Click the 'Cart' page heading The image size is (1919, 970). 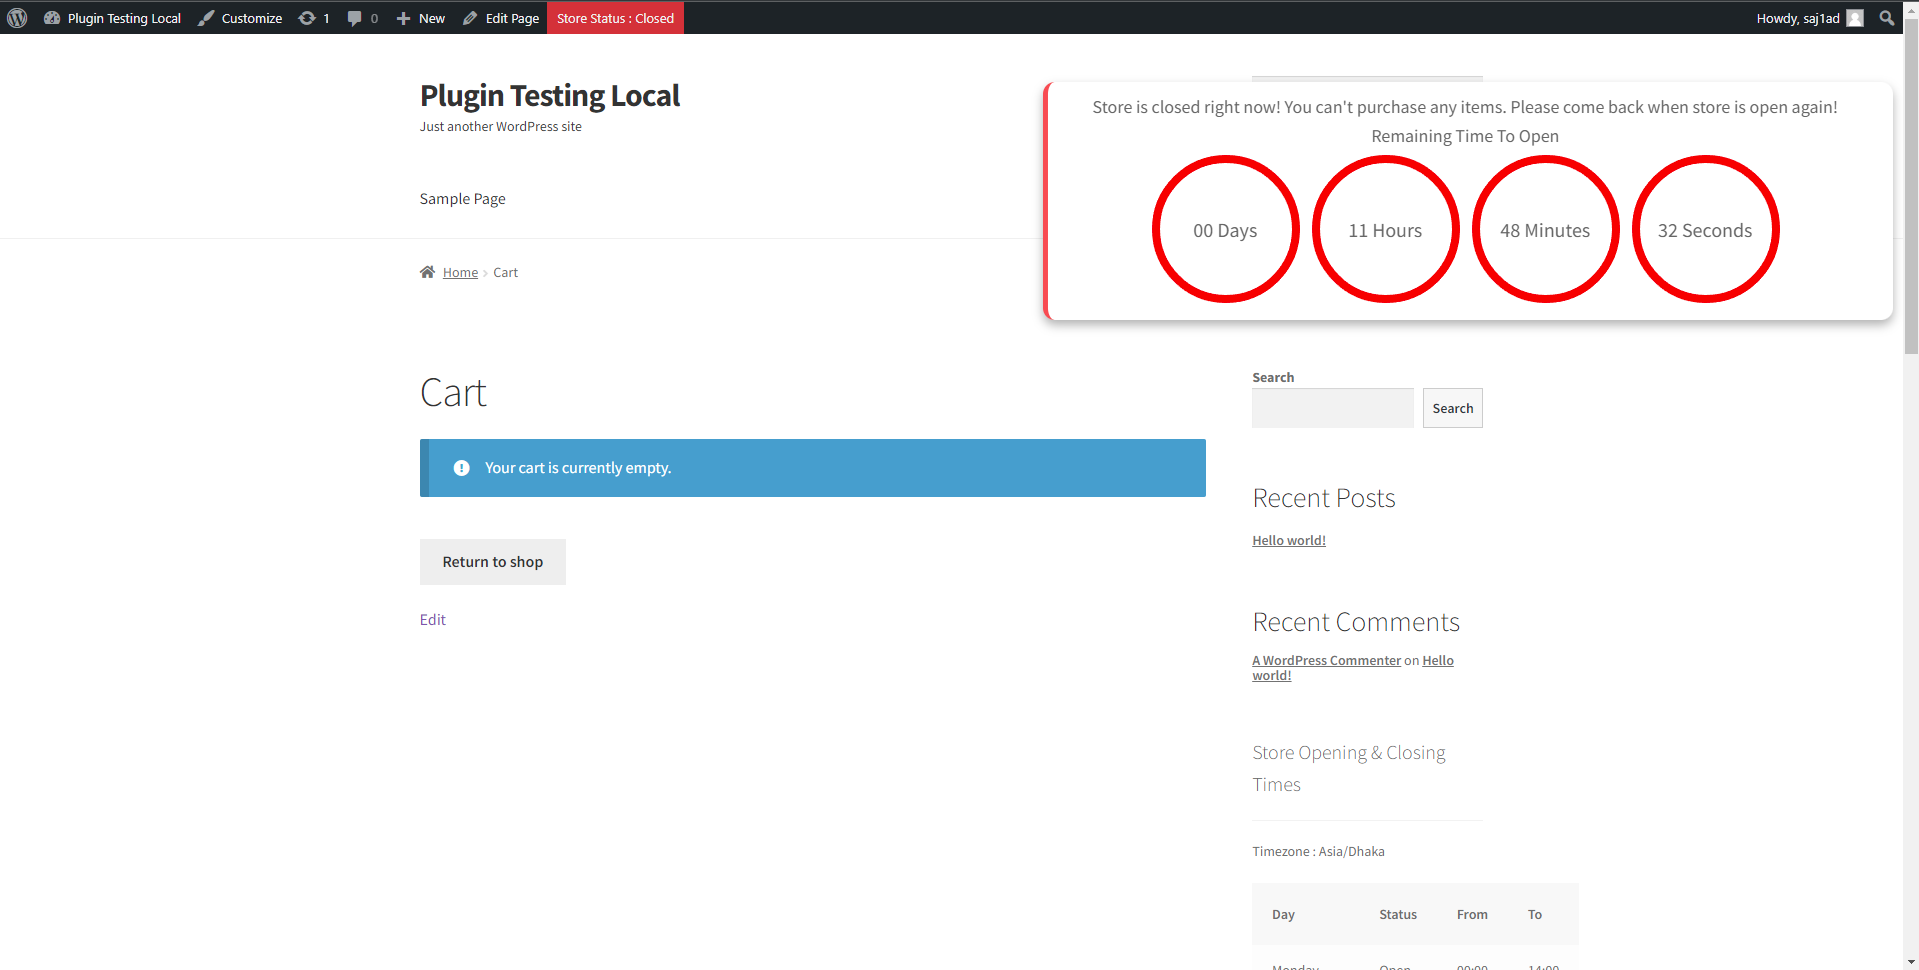tap(453, 393)
